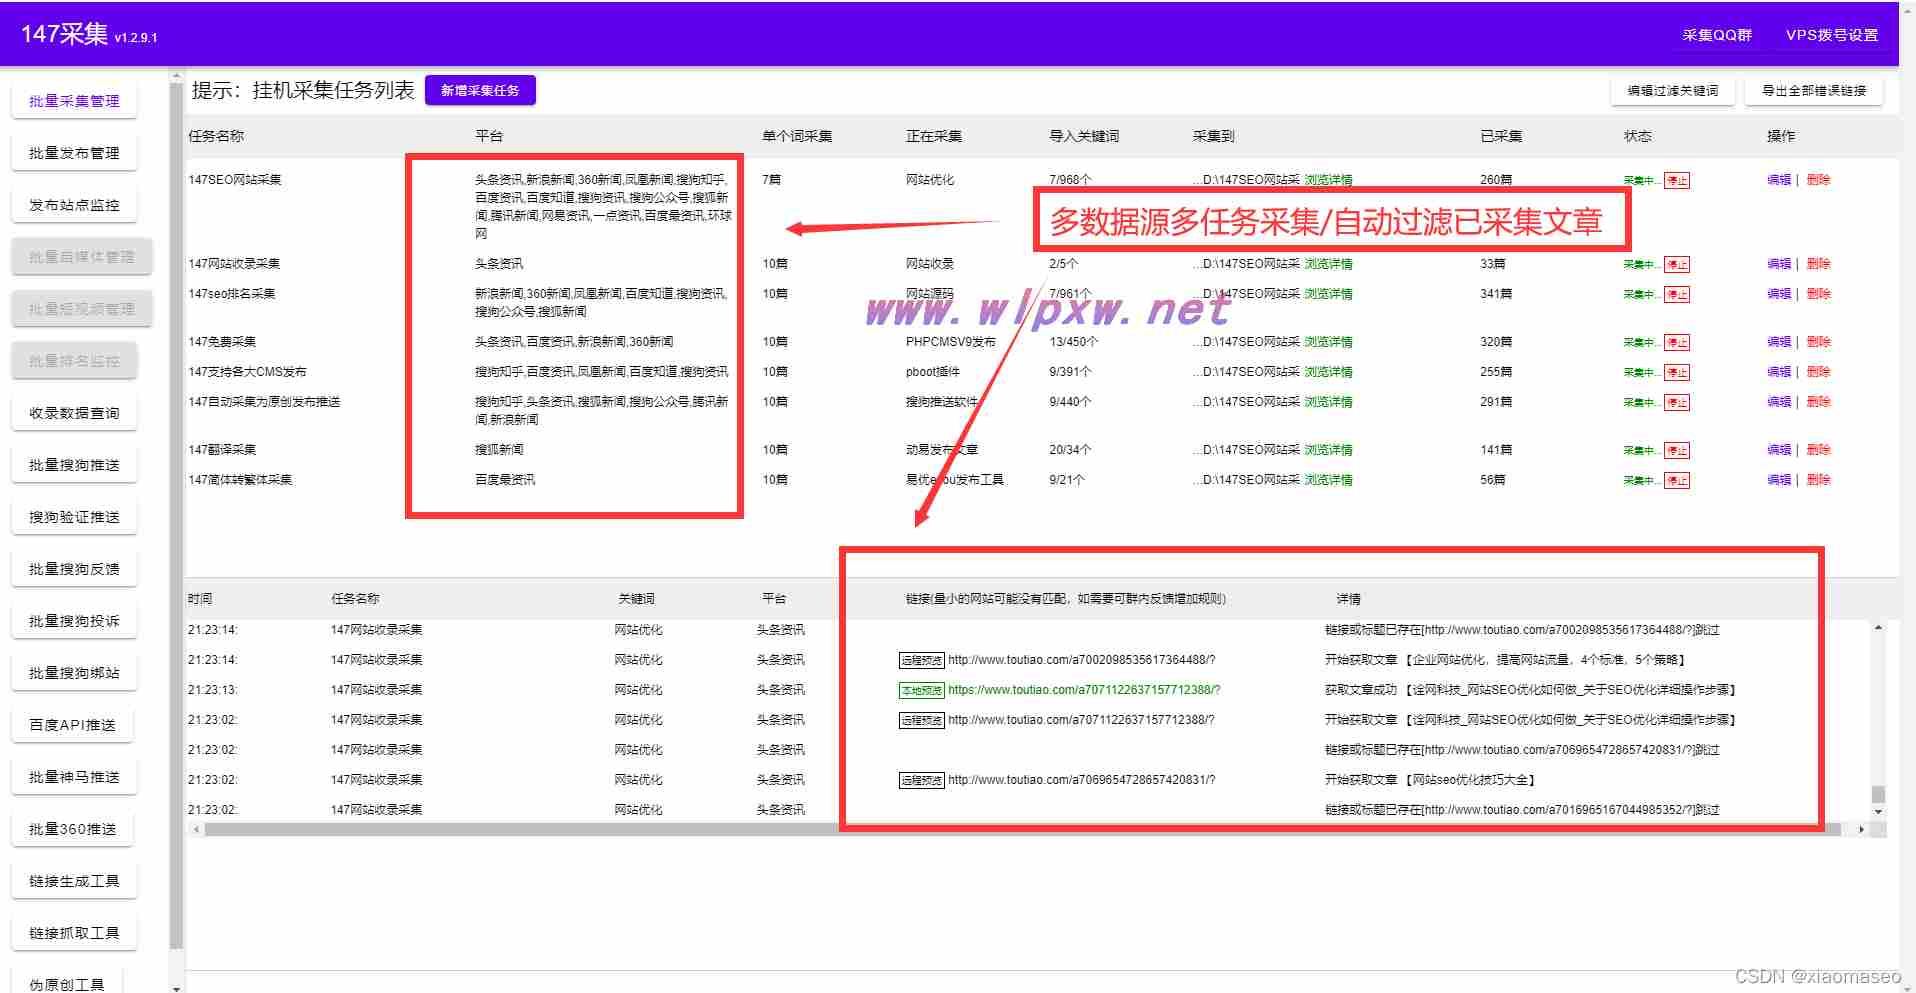Go to 批量360推送
The height and width of the screenshot is (993, 1916).
click(74, 829)
